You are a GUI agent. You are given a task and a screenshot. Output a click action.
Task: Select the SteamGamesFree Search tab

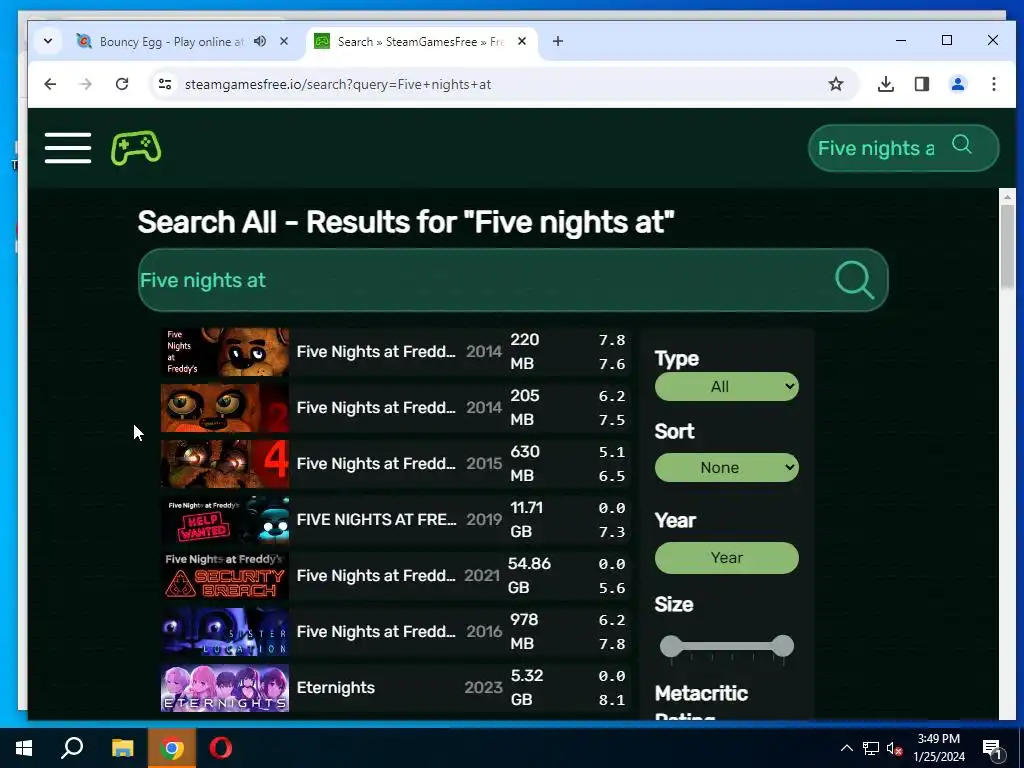[421, 42]
